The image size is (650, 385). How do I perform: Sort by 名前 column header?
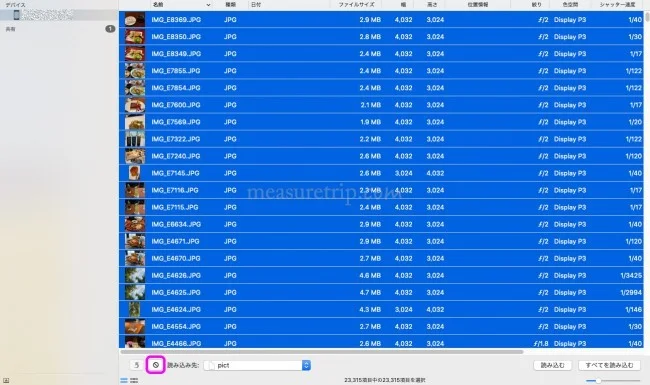[158, 5]
